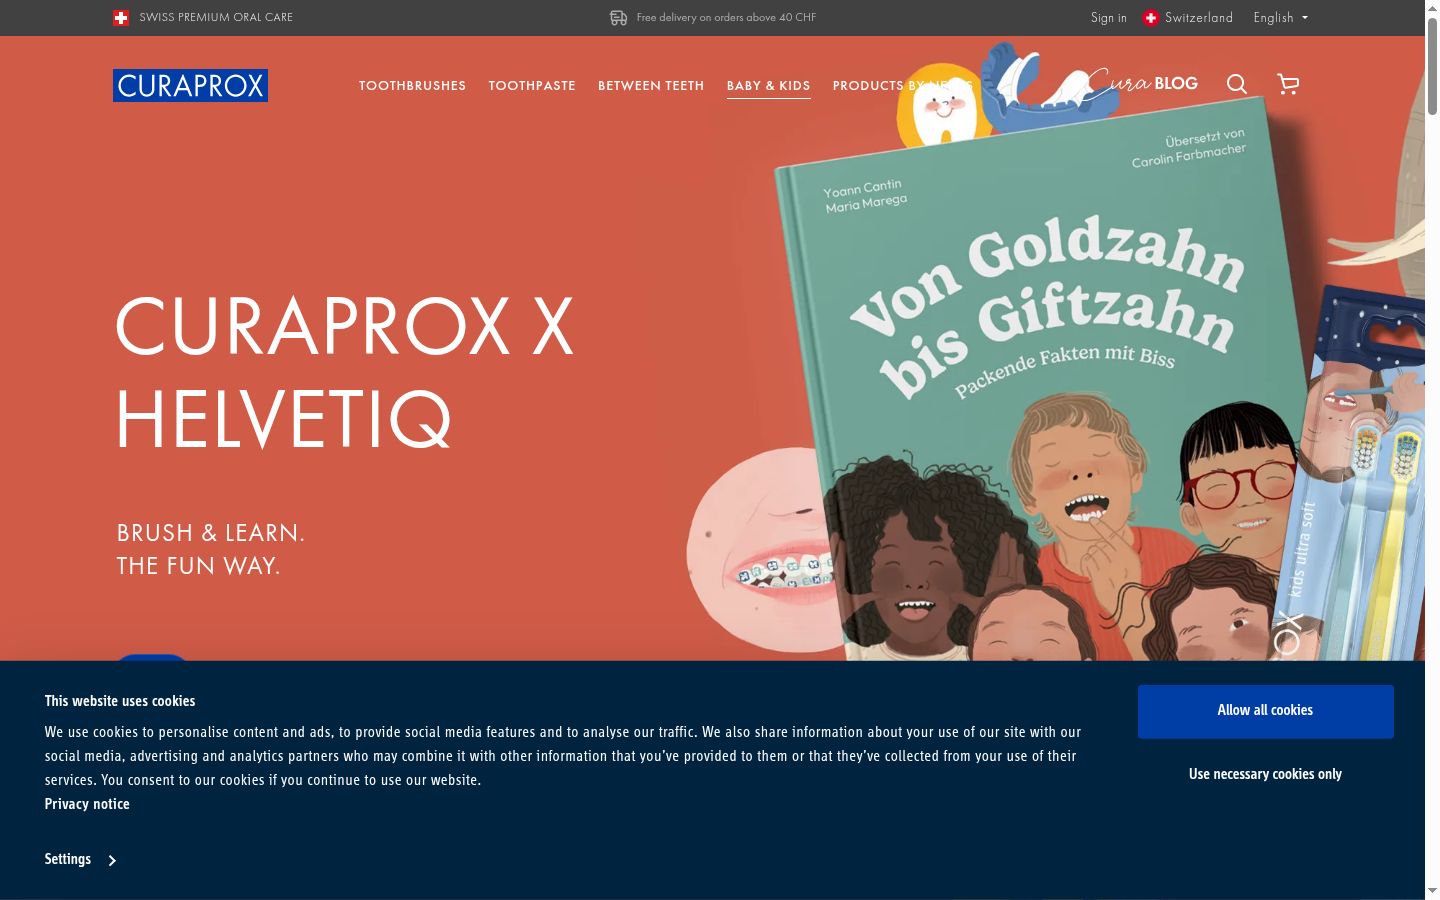
Task: Click the scrollbar up arrow
Action: click(1432, 8)
